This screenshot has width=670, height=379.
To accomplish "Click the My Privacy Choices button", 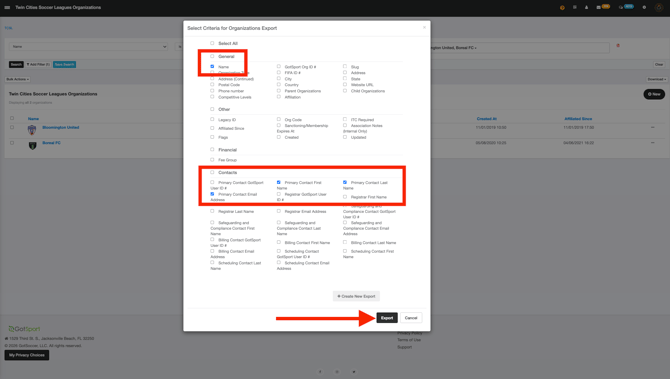I will (x=27, y=355).
